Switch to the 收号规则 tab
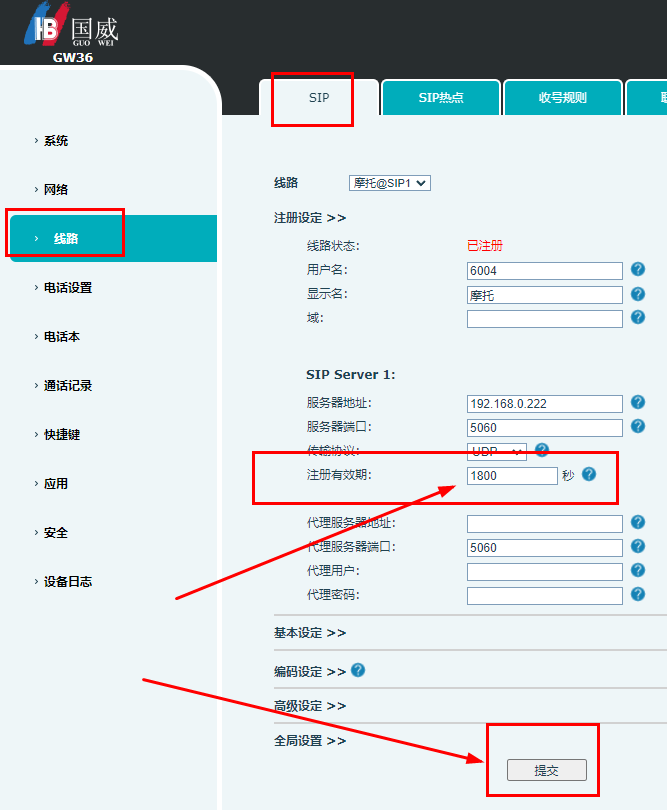Image resolution: width=667 pixels, height=810 pixels. tap(562, 98)
